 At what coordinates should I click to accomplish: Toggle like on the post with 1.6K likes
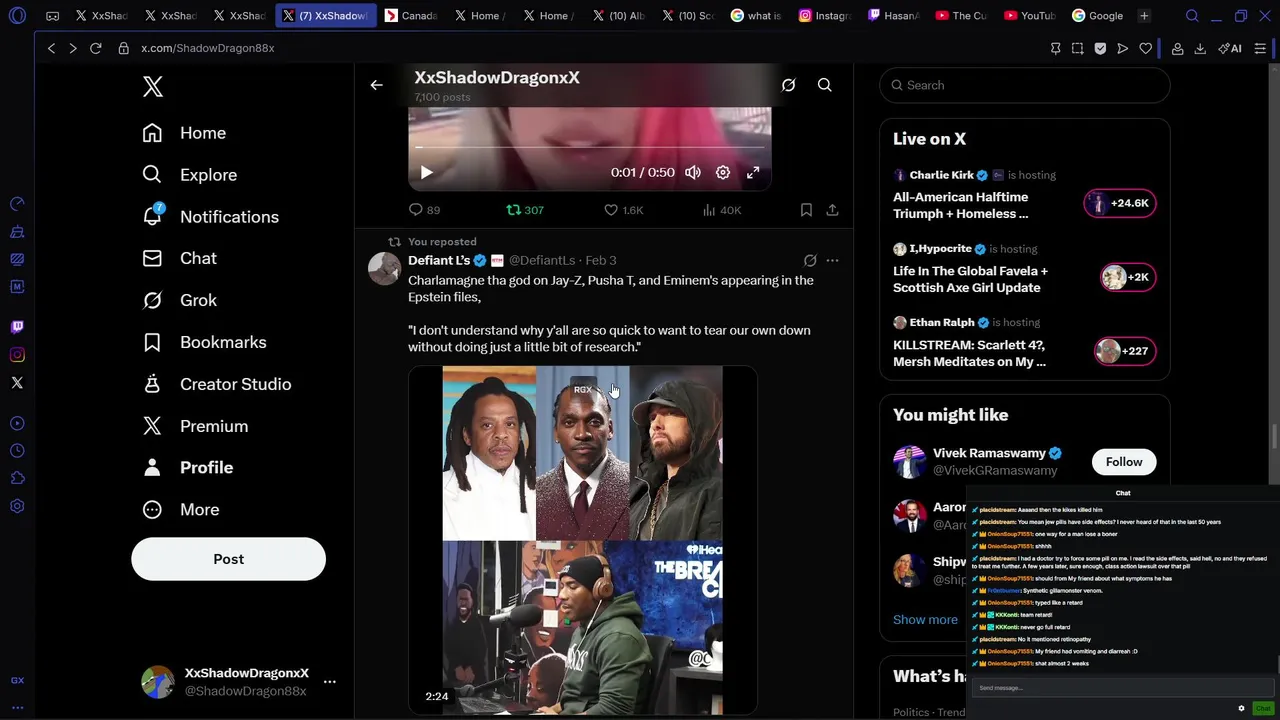tap(623, 210)
